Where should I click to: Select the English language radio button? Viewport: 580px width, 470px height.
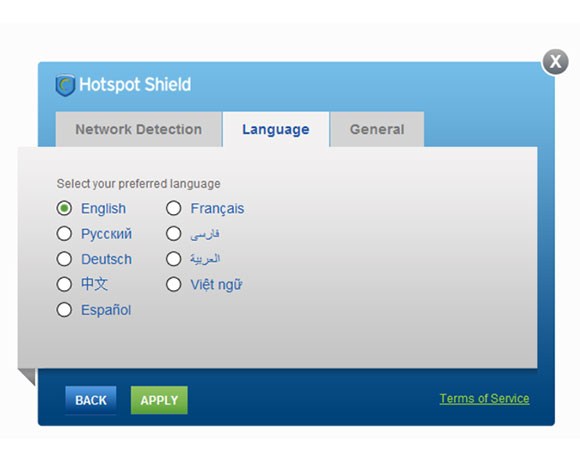click(64, 209)
